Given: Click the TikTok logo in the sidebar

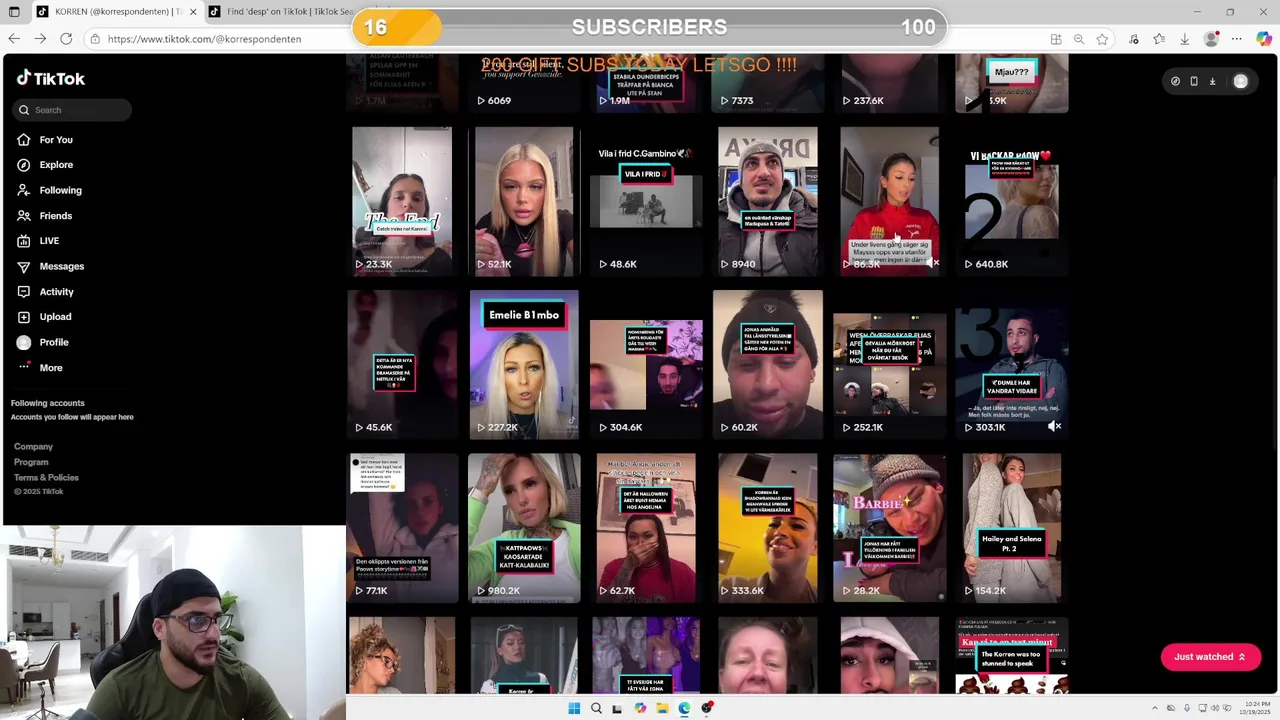Looking at the screenshot, I should point(51,78).
